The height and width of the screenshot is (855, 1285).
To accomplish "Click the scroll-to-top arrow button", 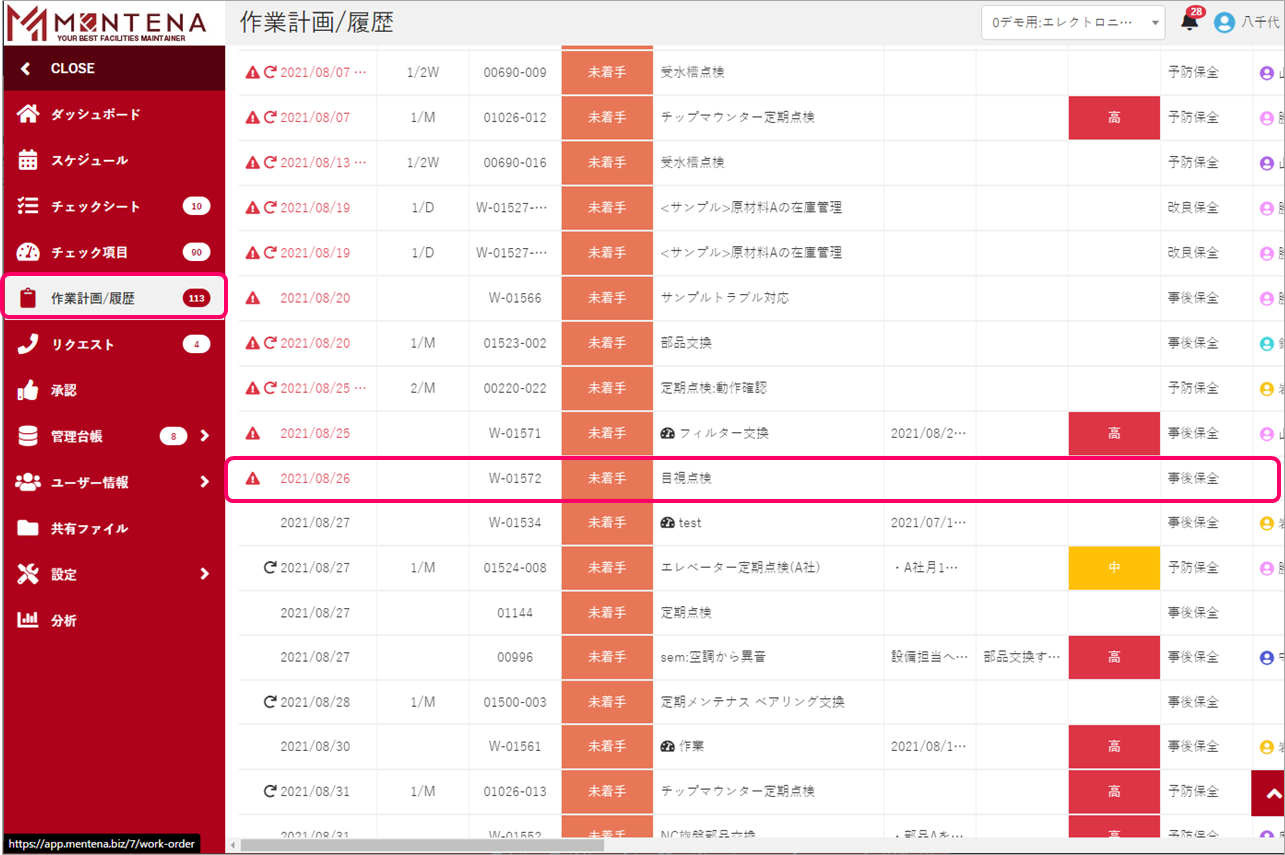I will (1267, 793).
